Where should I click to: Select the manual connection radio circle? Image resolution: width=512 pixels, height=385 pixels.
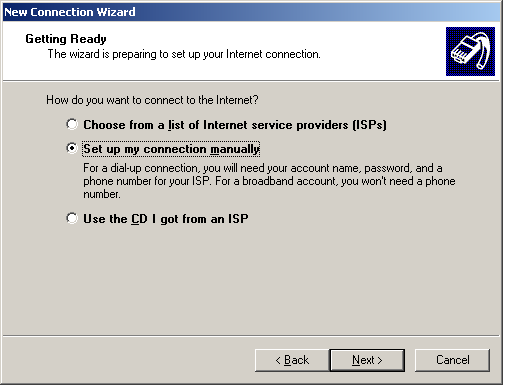click(x=72, y=148)
